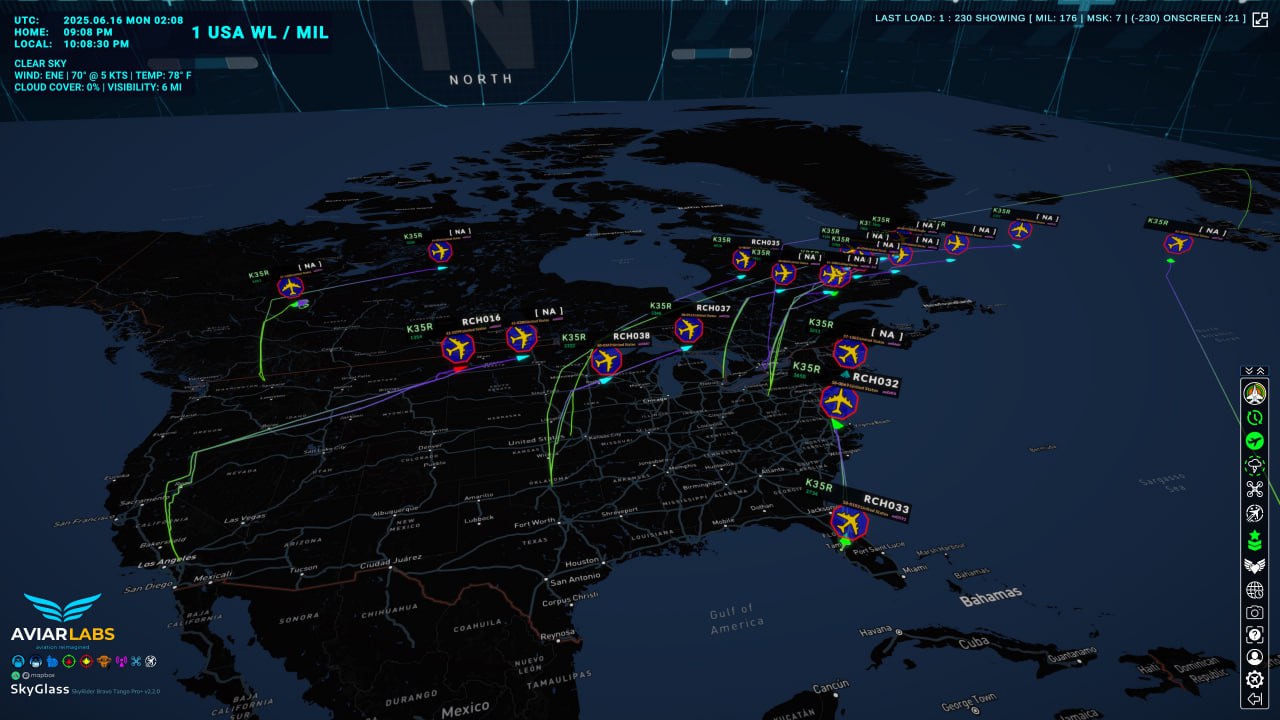Image resolution: width=1280 pixels, height=720 pixels.
Task: Click the green refresh clock icon
Action: tap(1254, 417)
